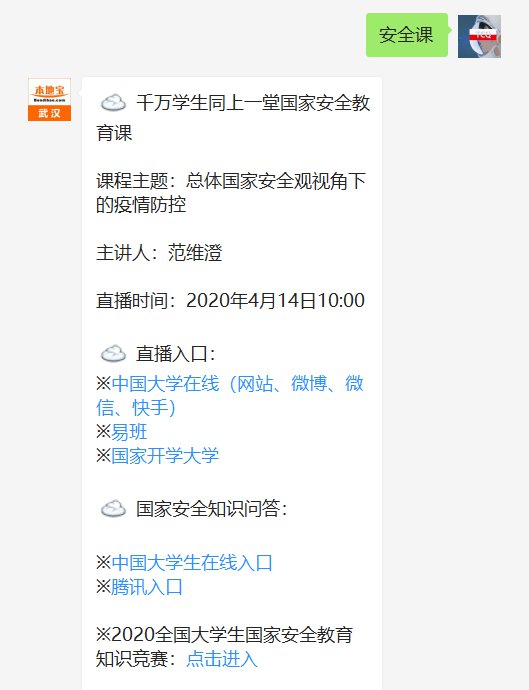Click the 直播入口 heading text
This screenshot has height=690, width=529.
click(x=175, y=354)
